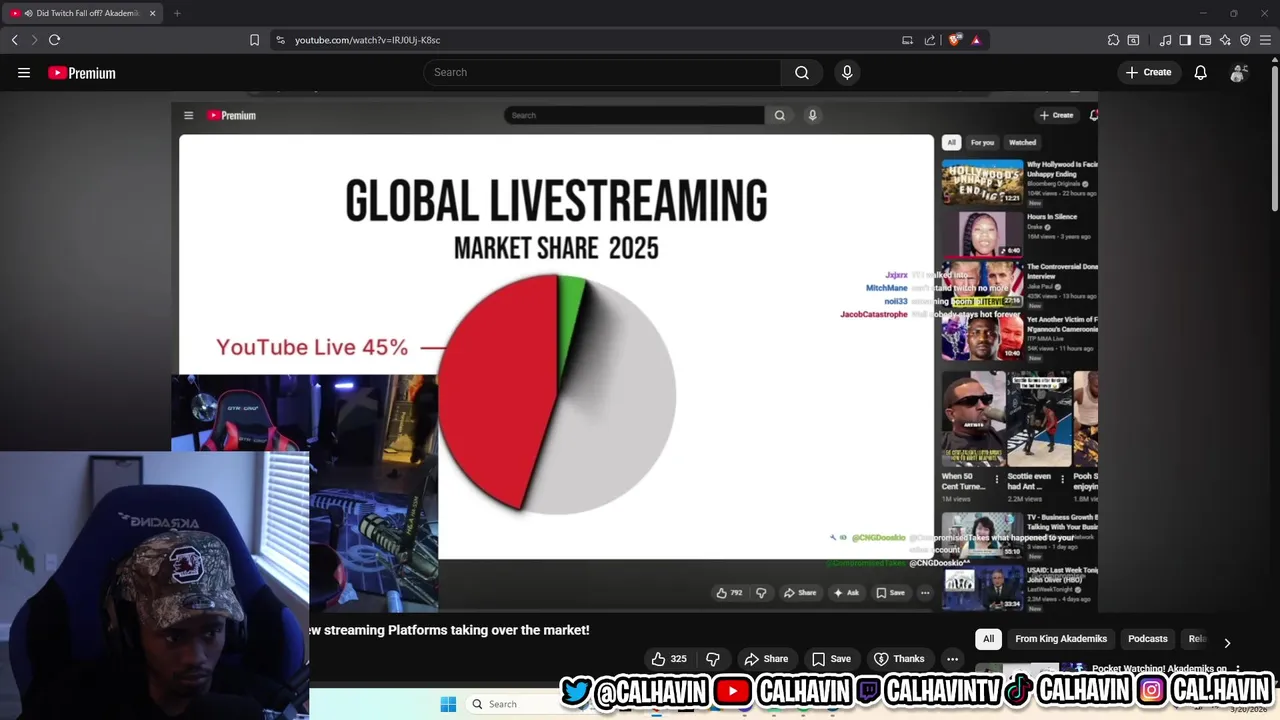Open the Windows Start menu

(448, 704)
